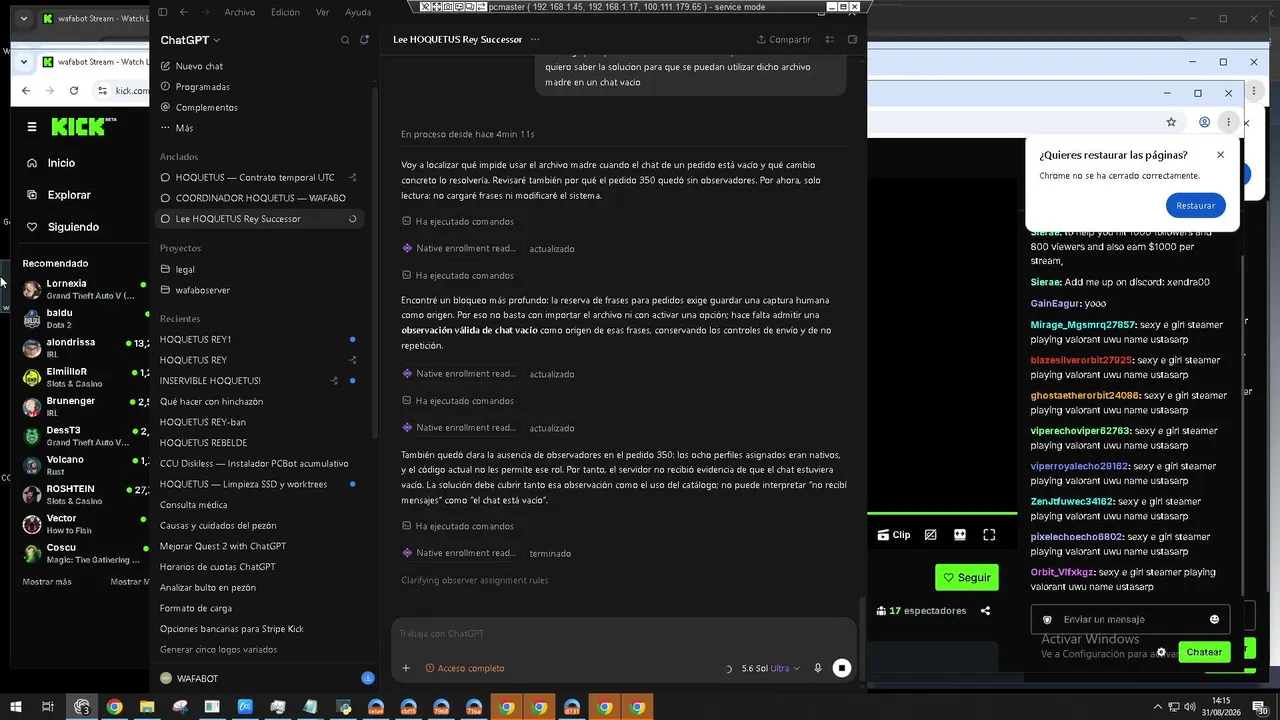Screen dimensions: 1280x720
Task: Click the green Chatear button
Action: 1204,652
